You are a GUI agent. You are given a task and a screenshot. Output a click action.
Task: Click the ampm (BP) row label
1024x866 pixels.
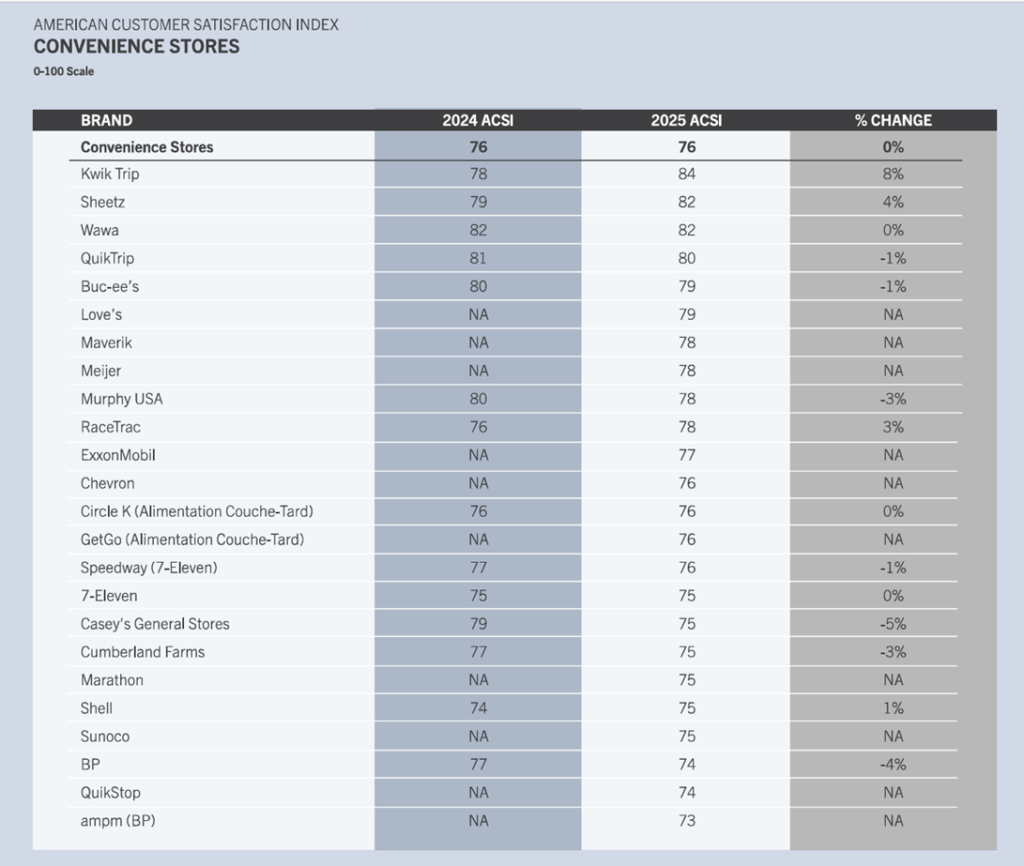118,821
